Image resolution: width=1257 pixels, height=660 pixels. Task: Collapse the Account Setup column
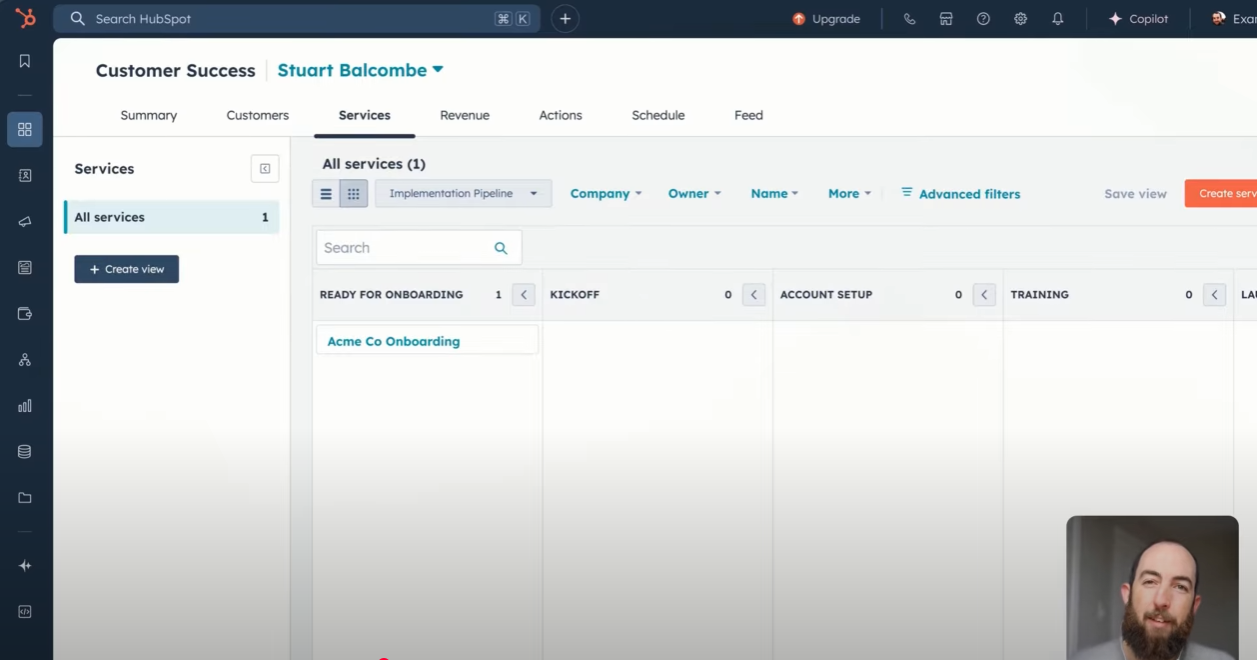coord(984,295)
